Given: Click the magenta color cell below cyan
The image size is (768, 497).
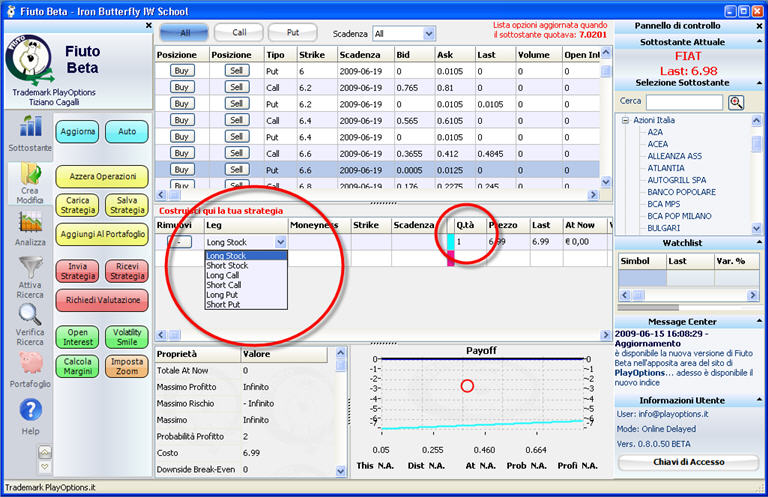Looking at the screenshot, I should 451,259.
